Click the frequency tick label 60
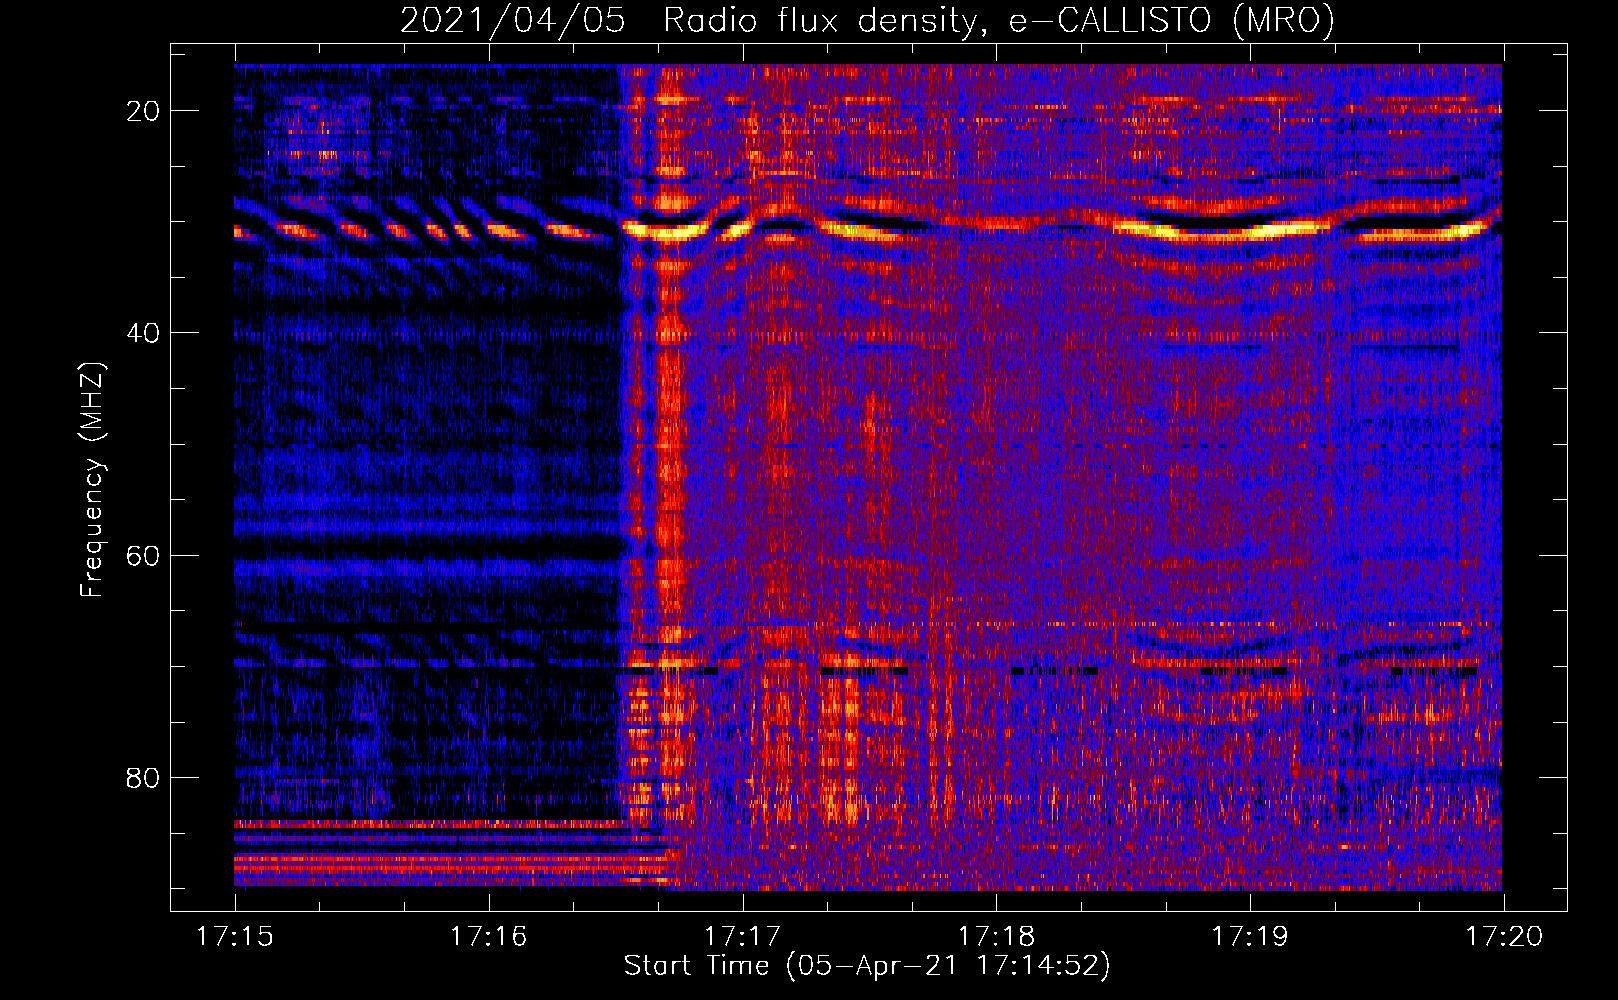The image size is (1618, 1000). coord(143,555)
